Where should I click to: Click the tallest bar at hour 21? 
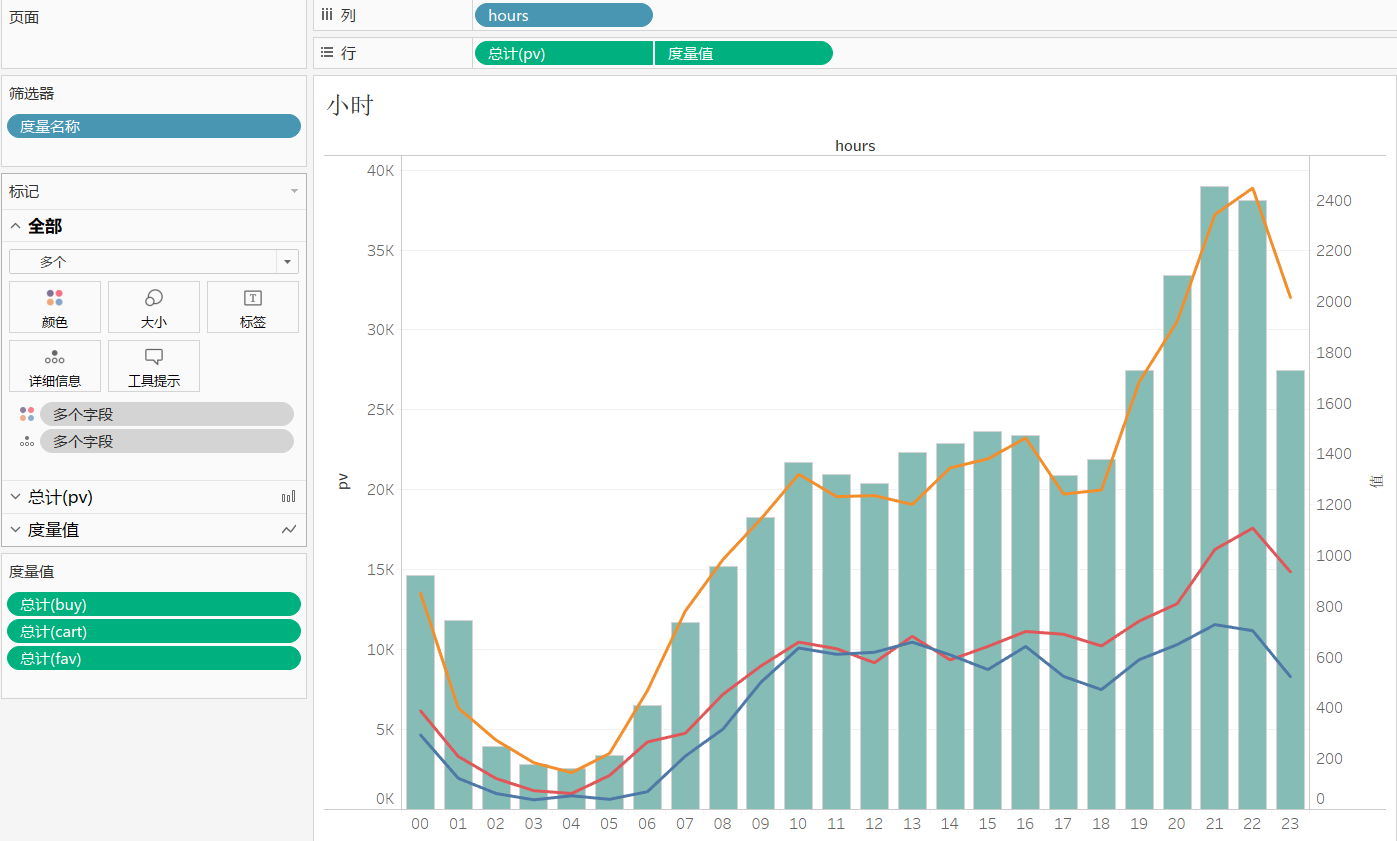coord(1214,498)
